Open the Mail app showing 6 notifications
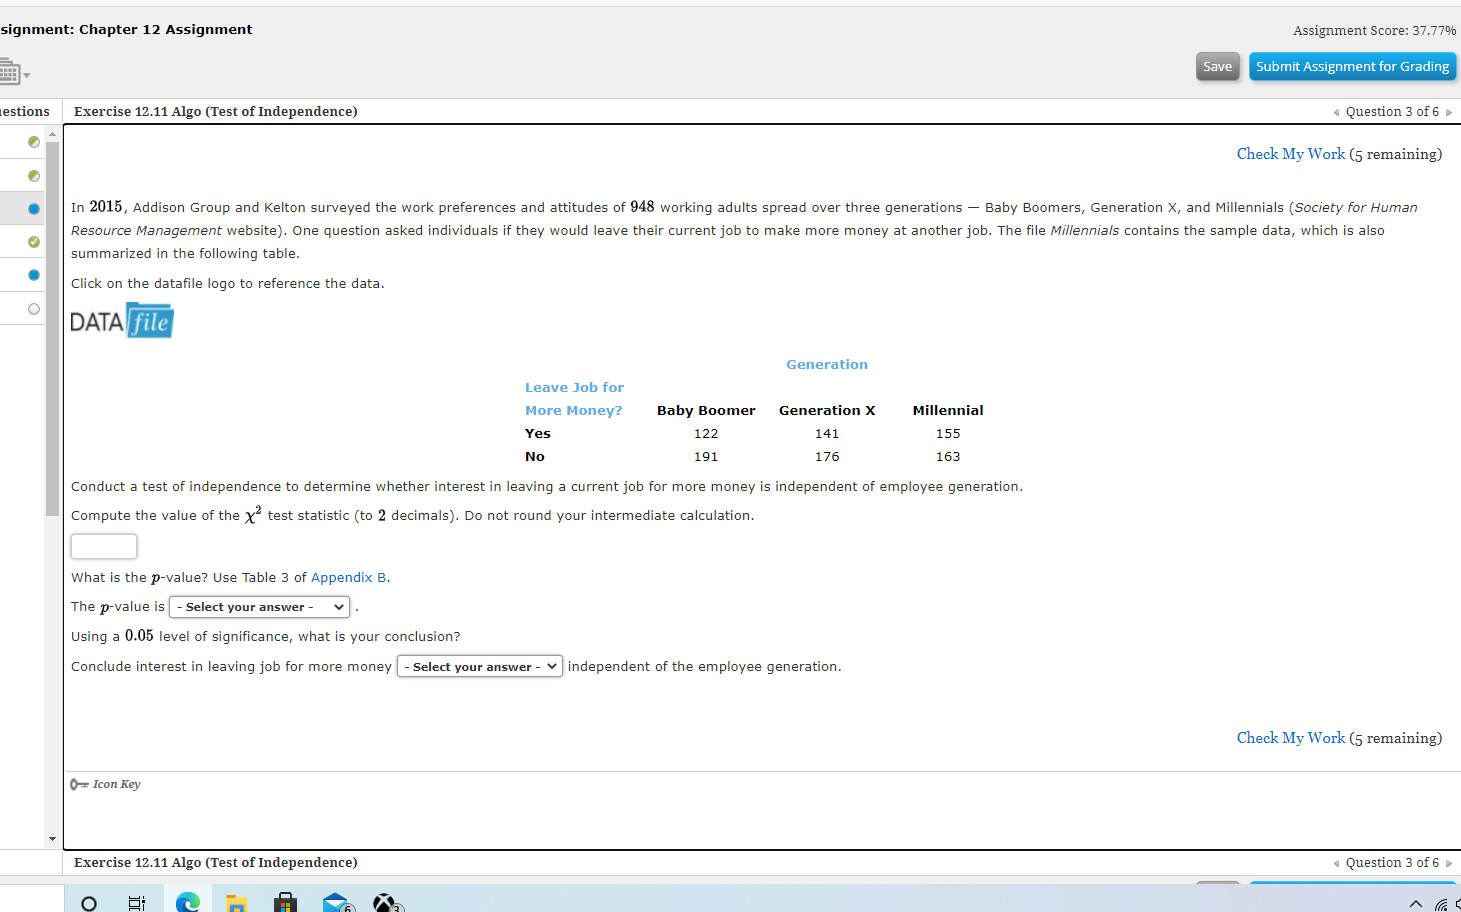Viewport: 1461px width, 912px height. click(335, 902)
